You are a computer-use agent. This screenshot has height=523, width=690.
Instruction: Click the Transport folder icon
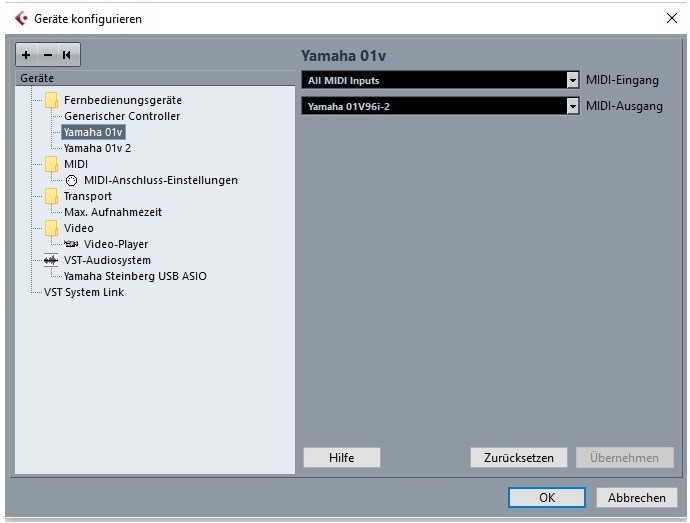click(x=51, y=196)
